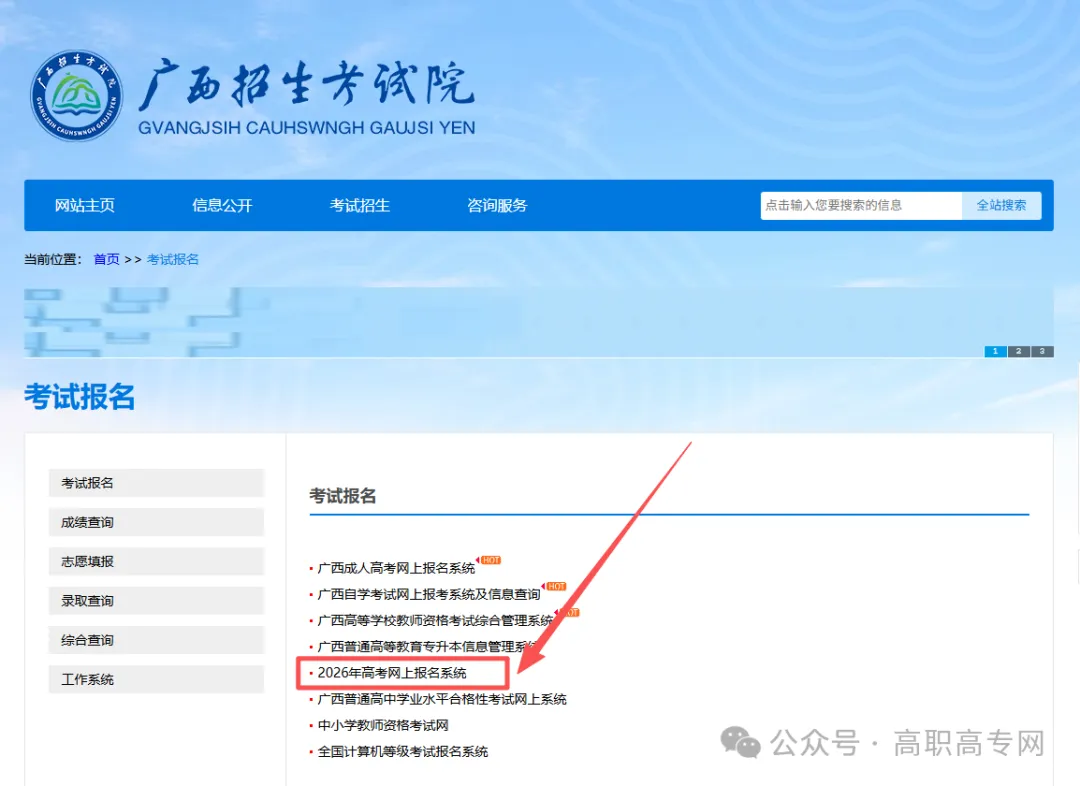Select 志愿填报 in the sidebar
Viewport: 1080px width, 786px height.
pyautogui.click(x=156, y=561)
